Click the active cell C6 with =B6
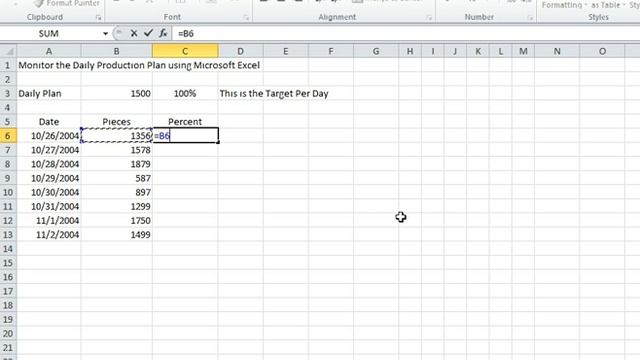The width and height of the screenshot is (640, 360). click(x=185, y=136)
